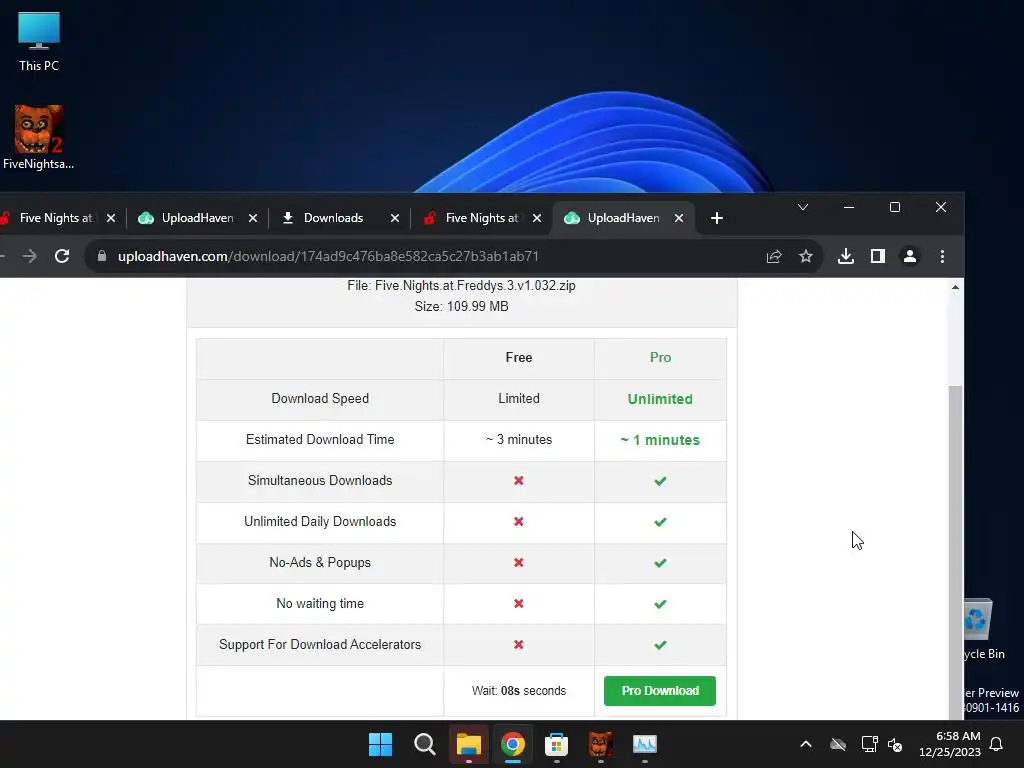
Task: Click green check for Simultaneous Downloads
Action: (660, 481)
